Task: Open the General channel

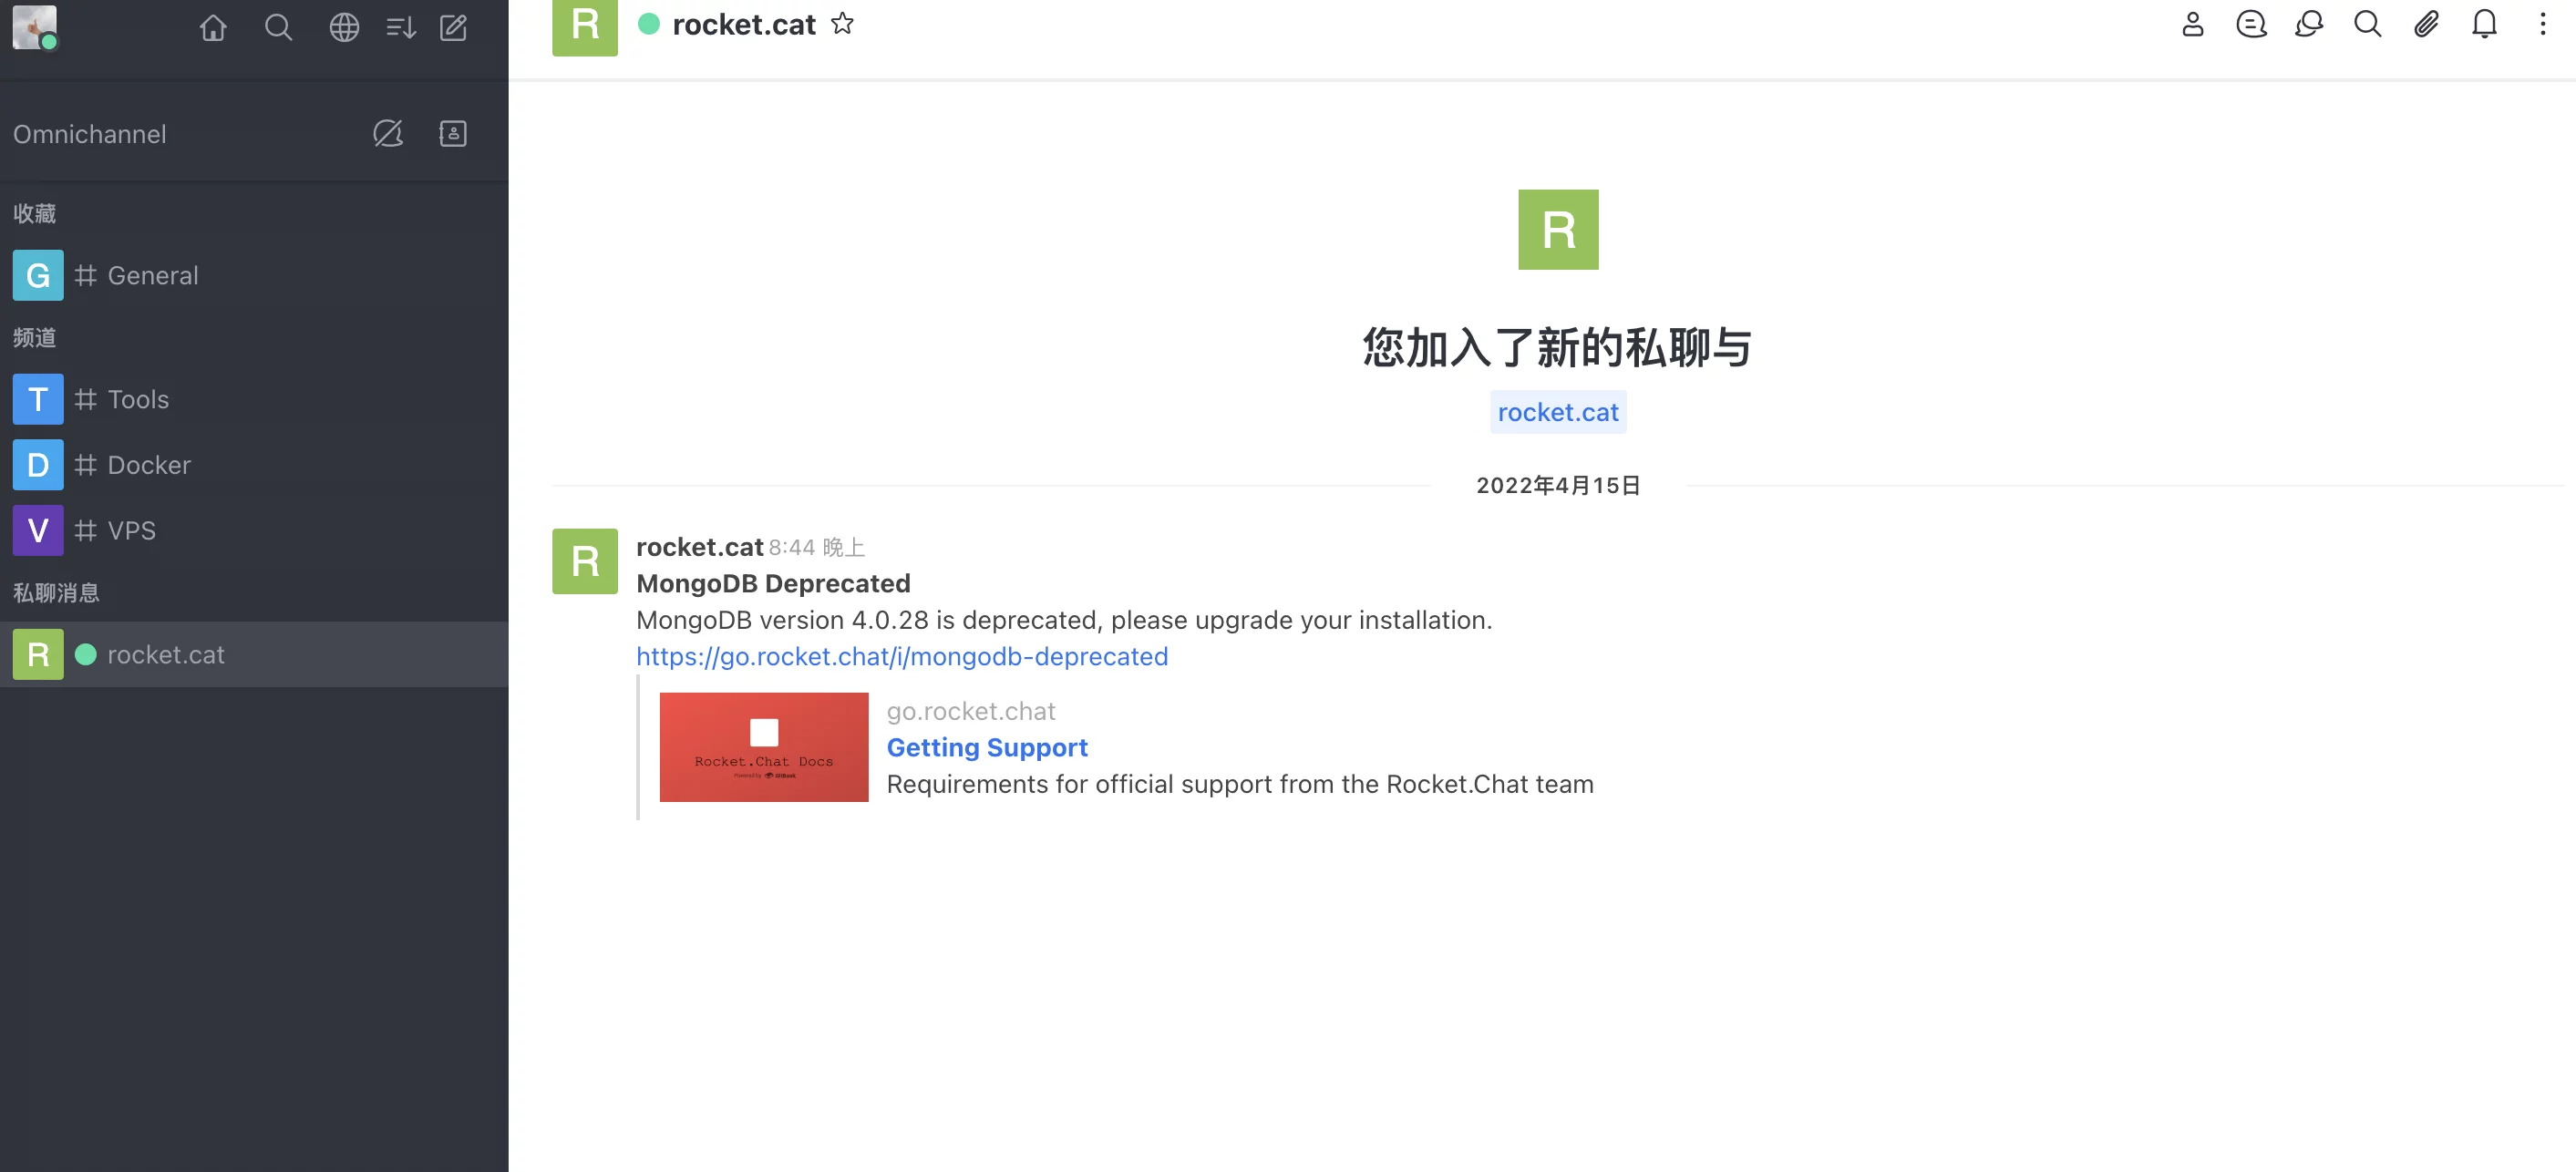Action: (x=152, y=275)
